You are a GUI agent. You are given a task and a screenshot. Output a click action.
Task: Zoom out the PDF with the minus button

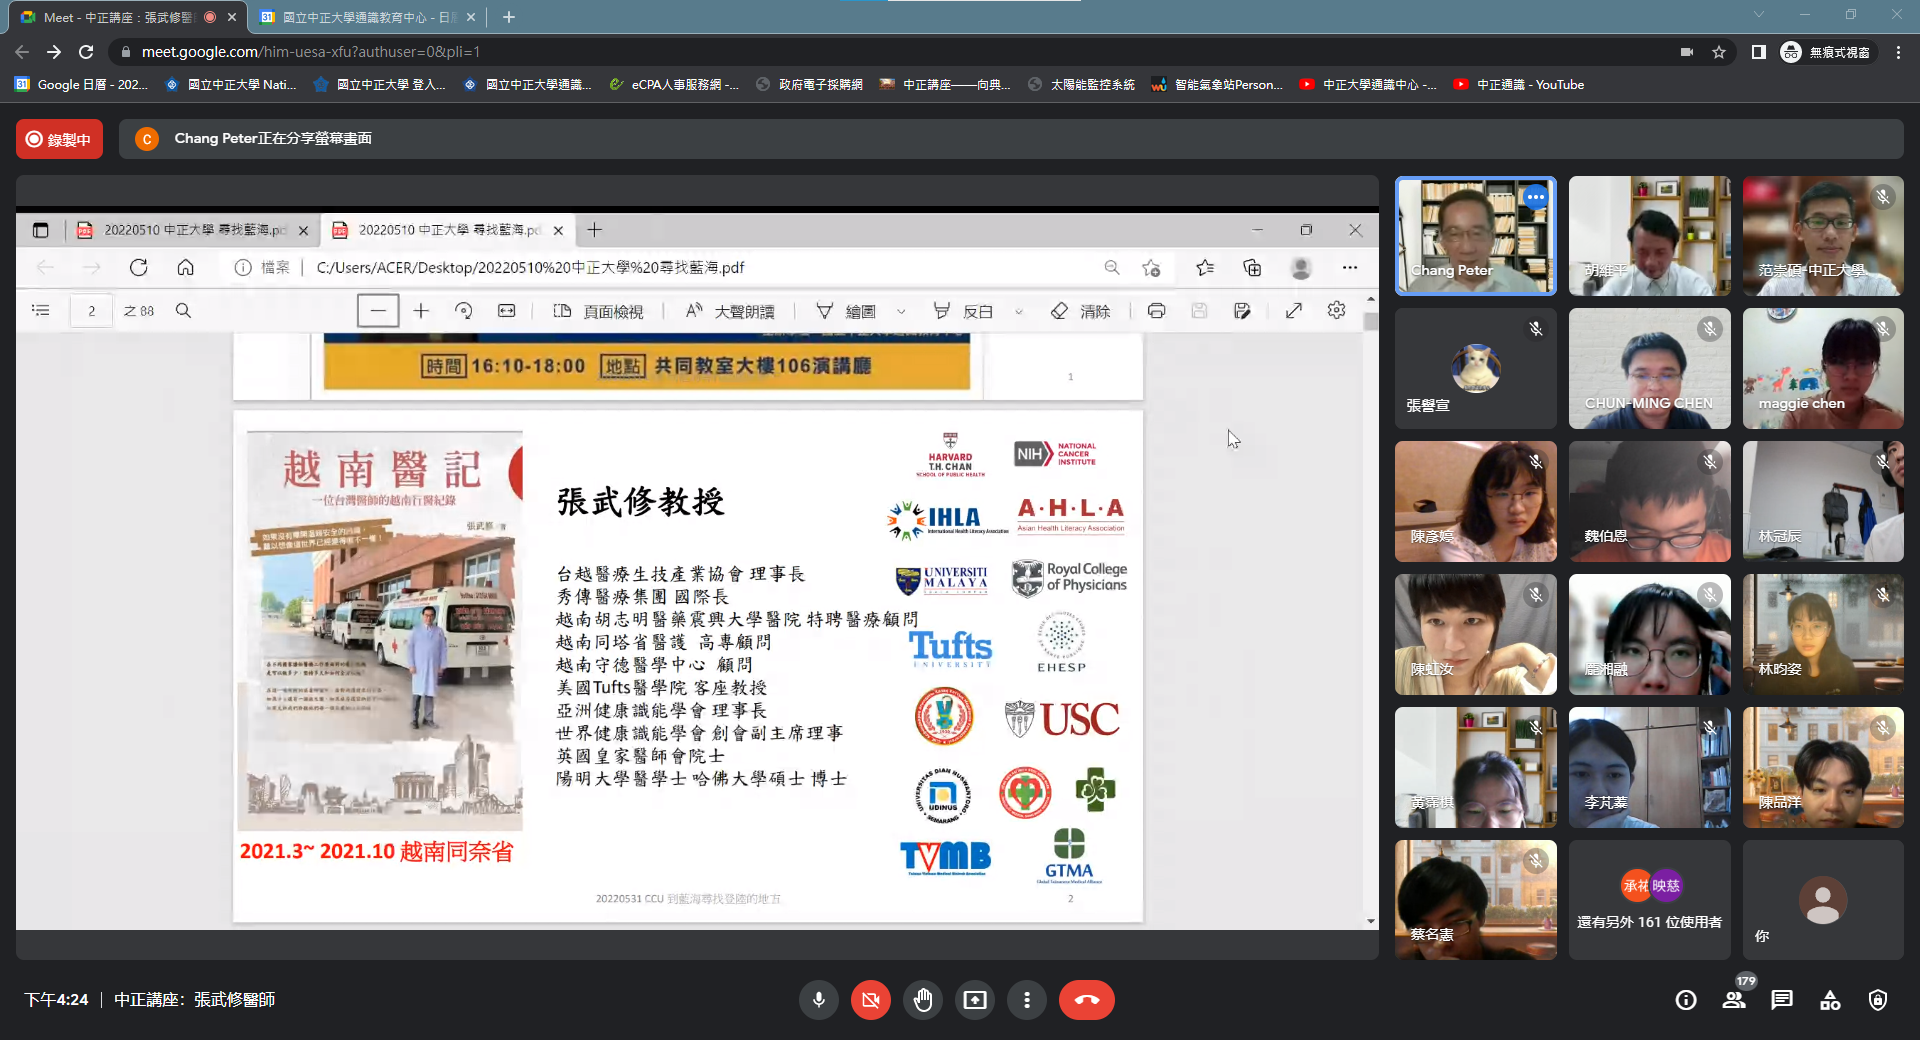378,311
